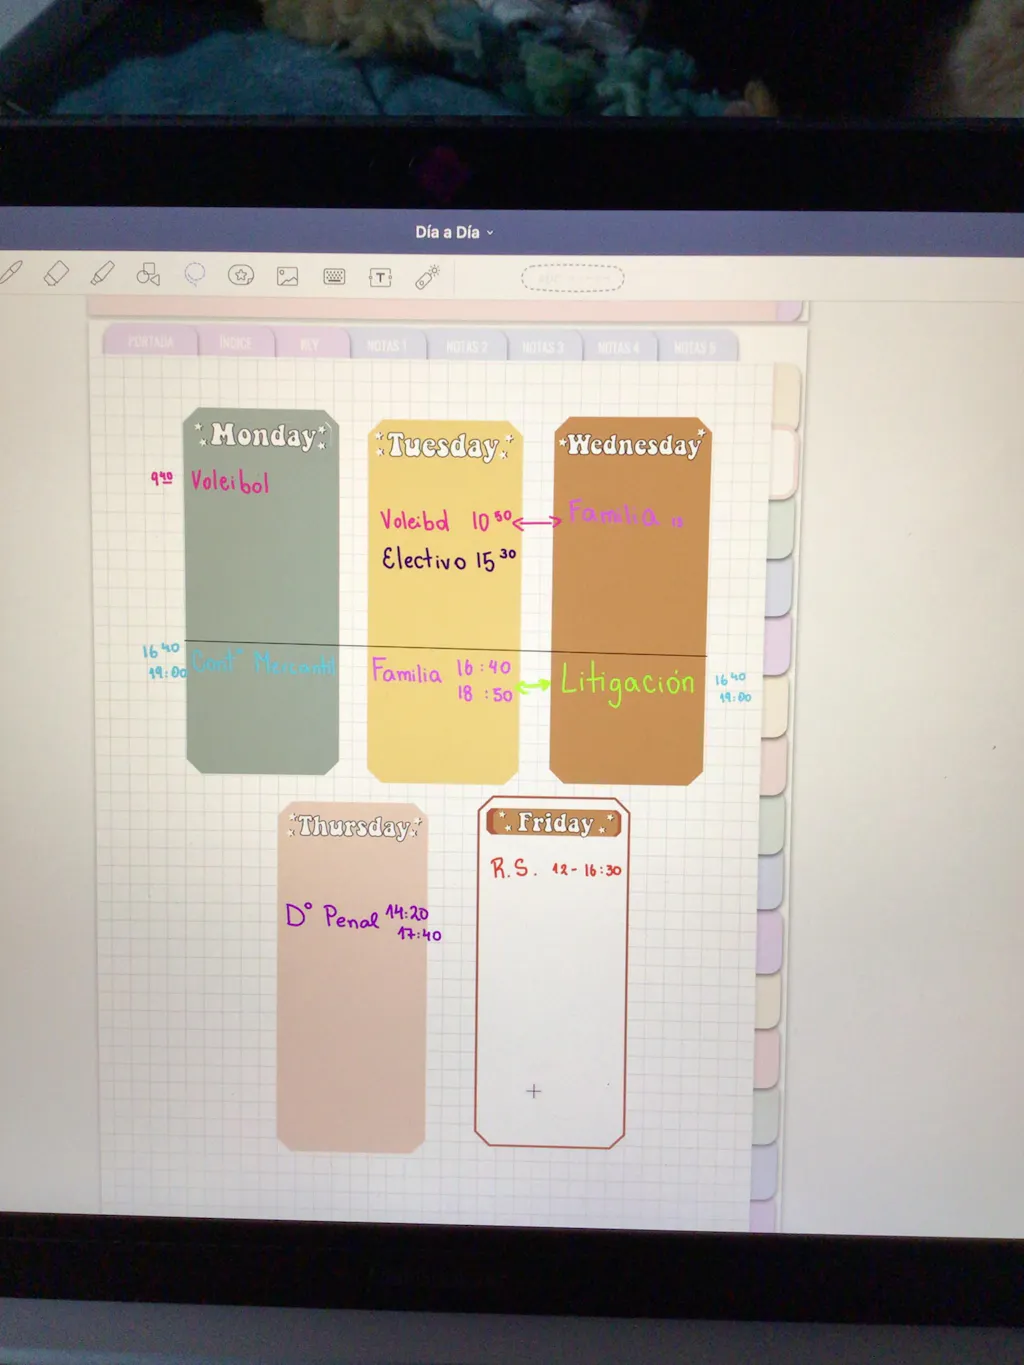The height and width of the screenshot is (1365, 1024).
Task: Open the NOTAS 5 planner tab
Action: 695,348
